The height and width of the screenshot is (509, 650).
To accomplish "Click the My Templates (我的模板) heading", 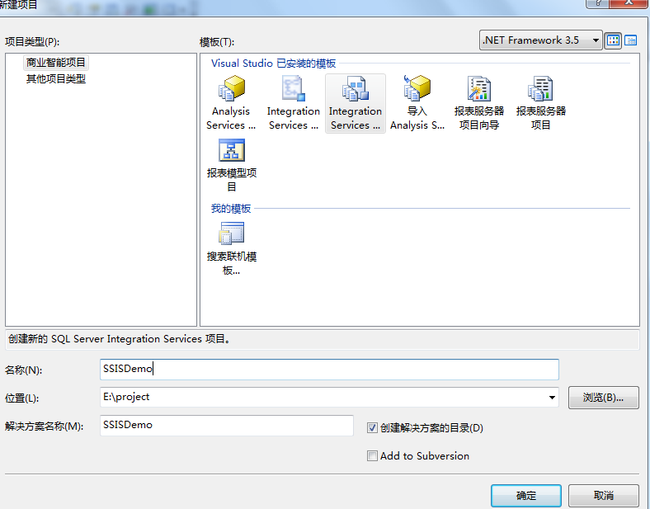I will tap(231, 208).
